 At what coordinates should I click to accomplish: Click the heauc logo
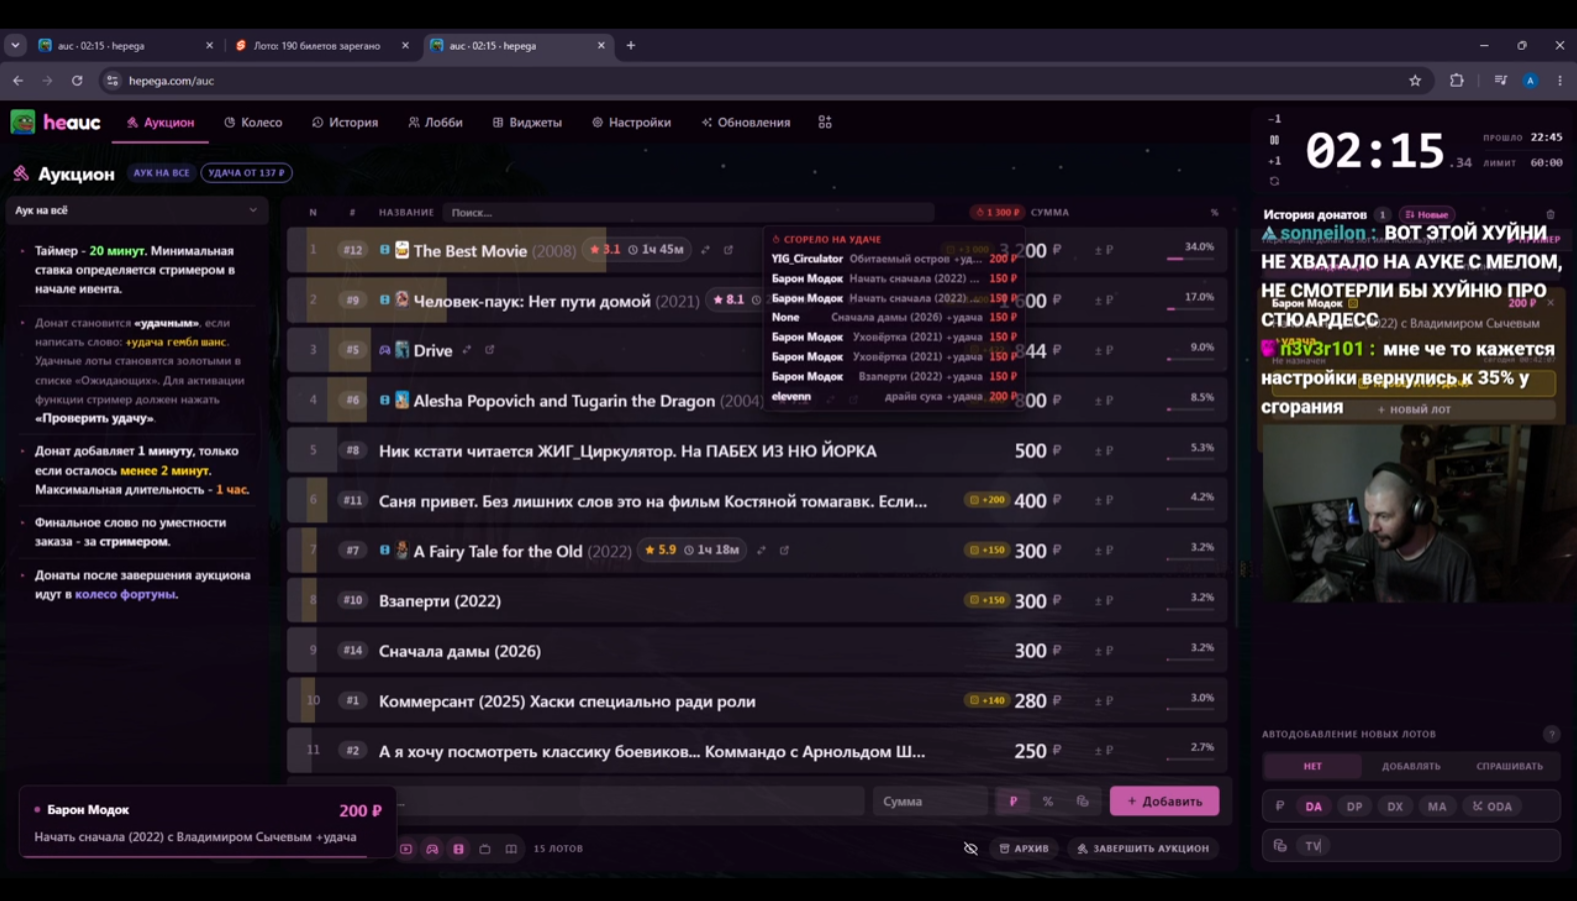[56, 122]
